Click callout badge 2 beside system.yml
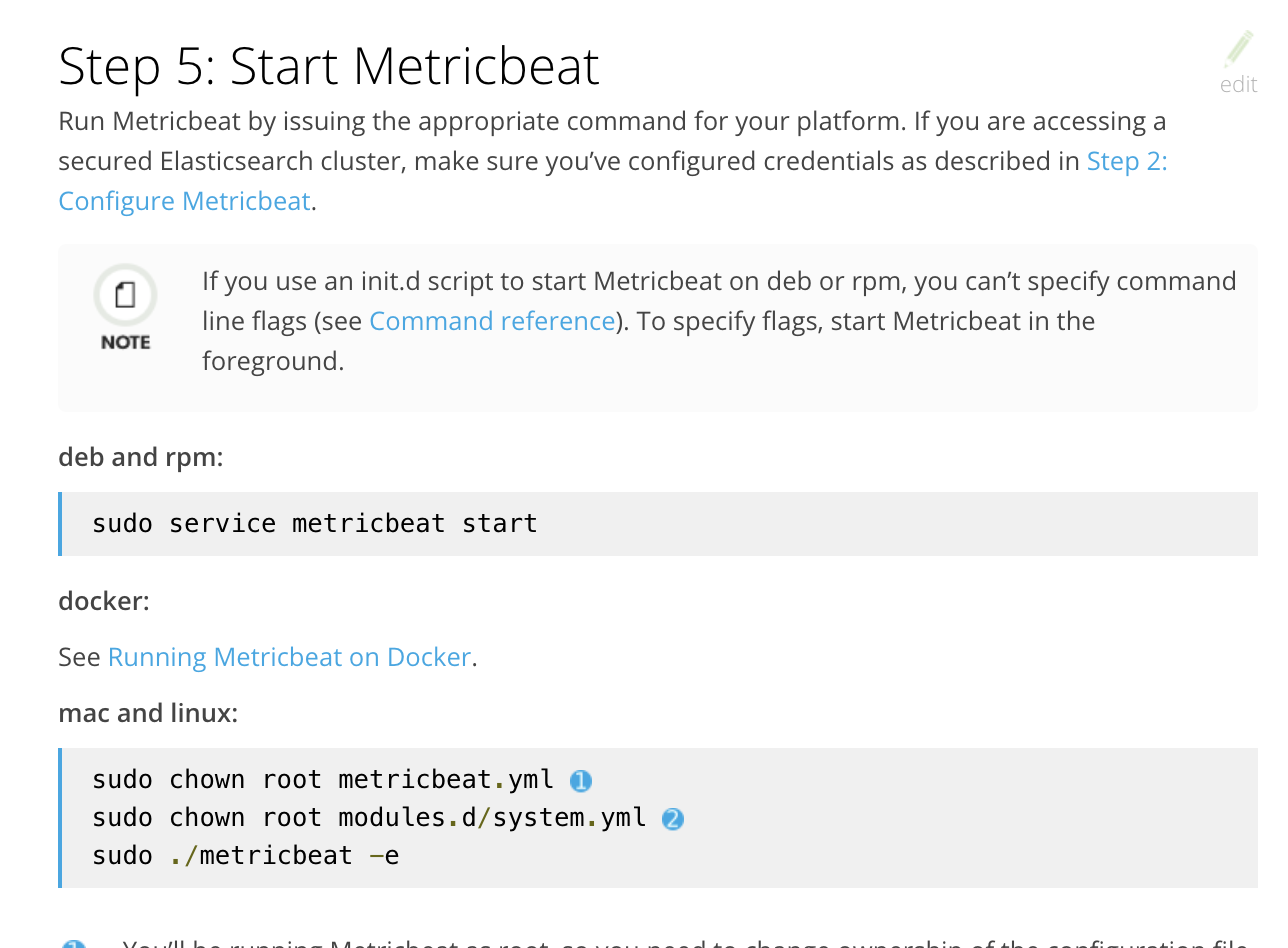 pyautogui.click(x=671, y=818)
